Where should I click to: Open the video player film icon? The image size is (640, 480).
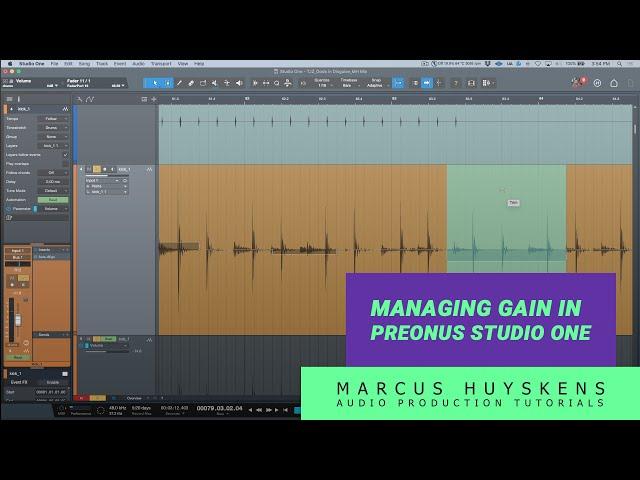click(471, 83)
